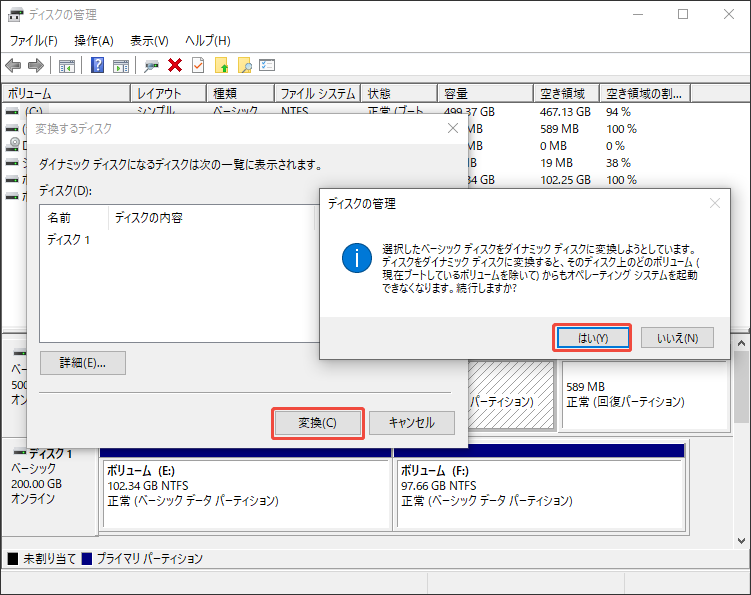Confirm with the はい(Y) button
Viewport: 751px width, 595px height.
coord(592,338)
